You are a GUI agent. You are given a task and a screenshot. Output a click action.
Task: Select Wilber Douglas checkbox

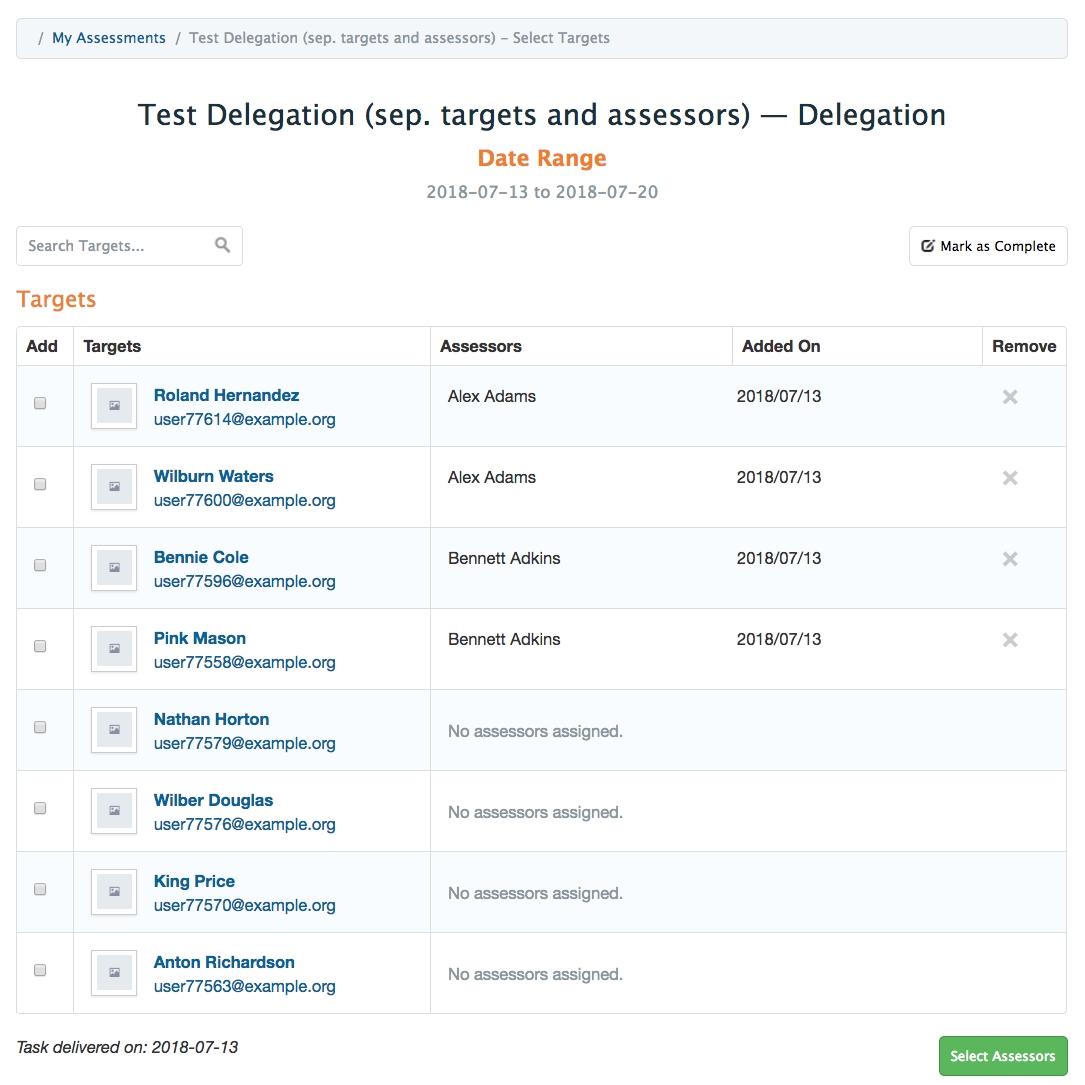click(x=40, y=808)
